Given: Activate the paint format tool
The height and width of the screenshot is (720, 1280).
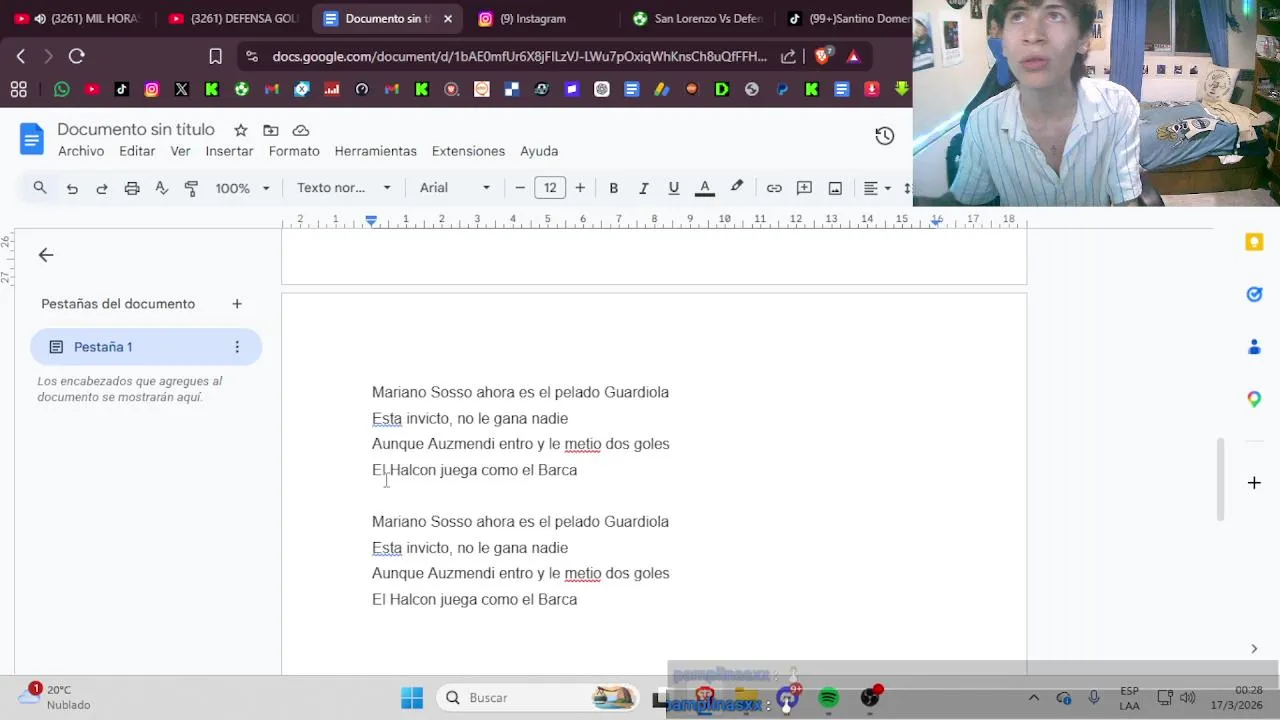Looking at the screenshot, I should tap(192, 188).
